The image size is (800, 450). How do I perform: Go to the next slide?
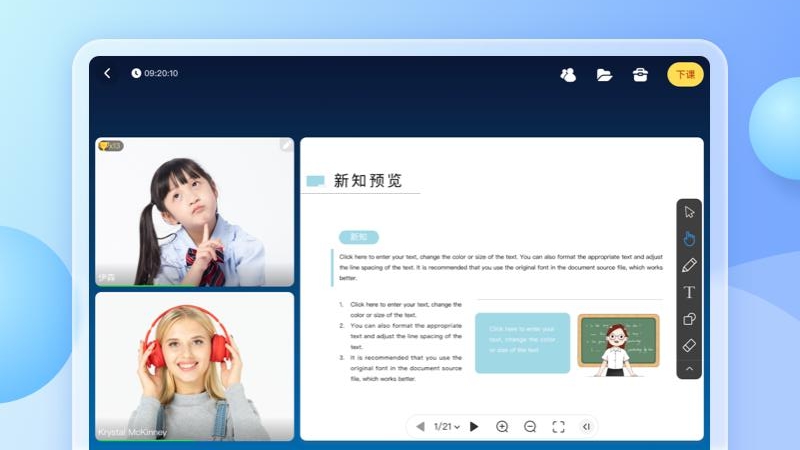tap(474, 426)
